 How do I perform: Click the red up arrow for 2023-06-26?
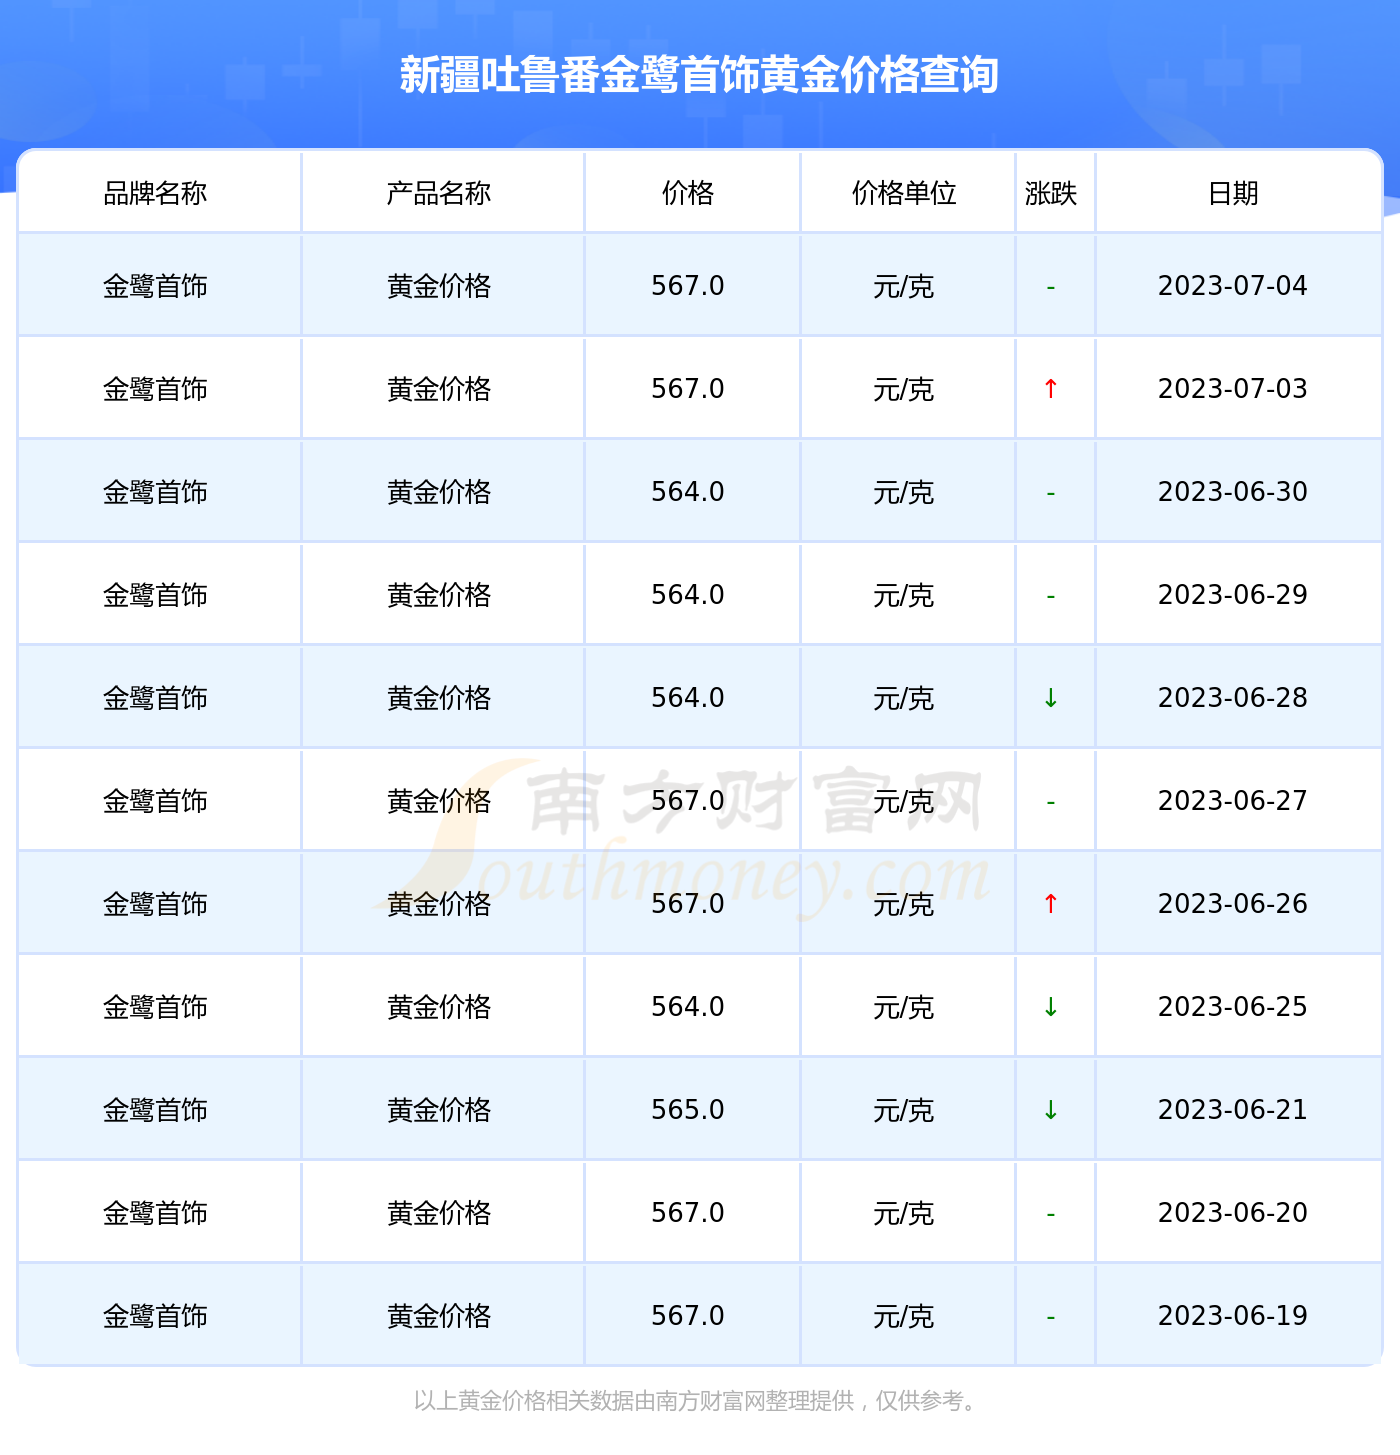pyautogui.click(x=1051, y=904)
